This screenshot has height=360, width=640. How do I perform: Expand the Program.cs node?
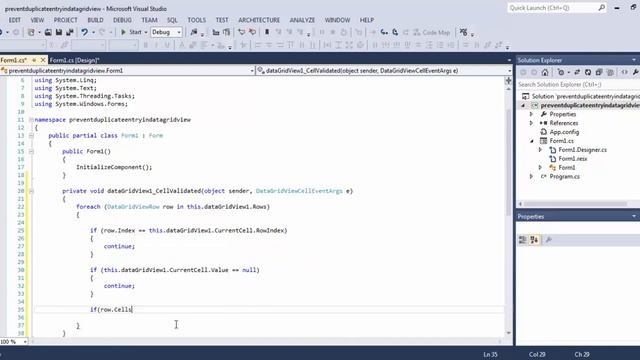[531, 177]
